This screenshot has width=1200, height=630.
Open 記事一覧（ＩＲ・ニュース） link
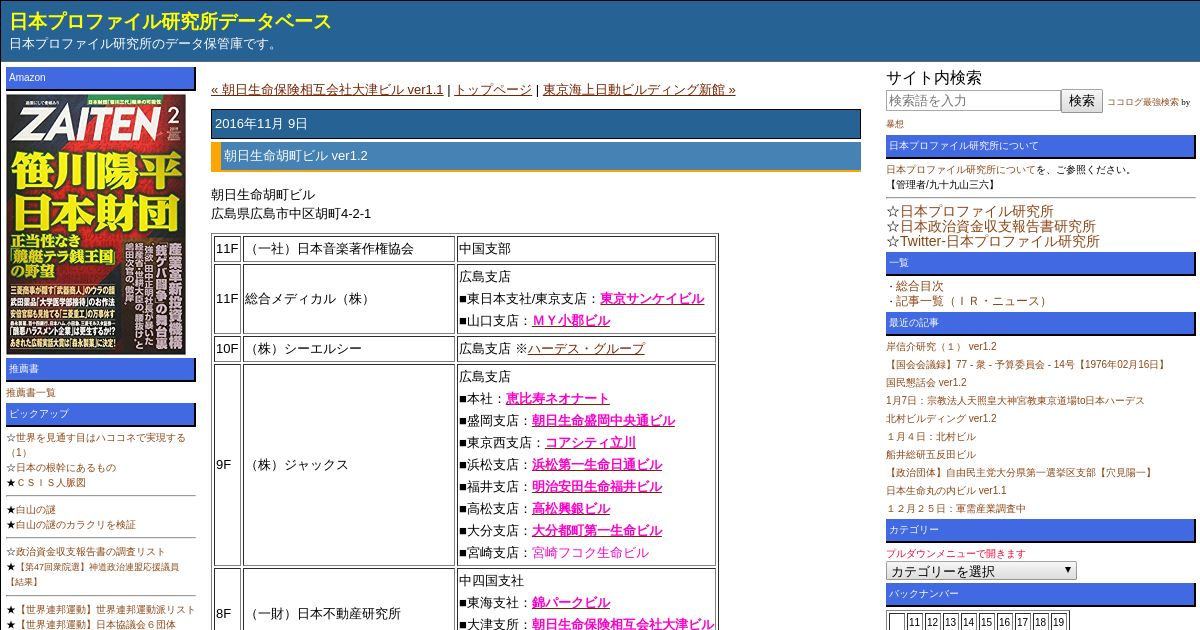(x=972, y=301)
